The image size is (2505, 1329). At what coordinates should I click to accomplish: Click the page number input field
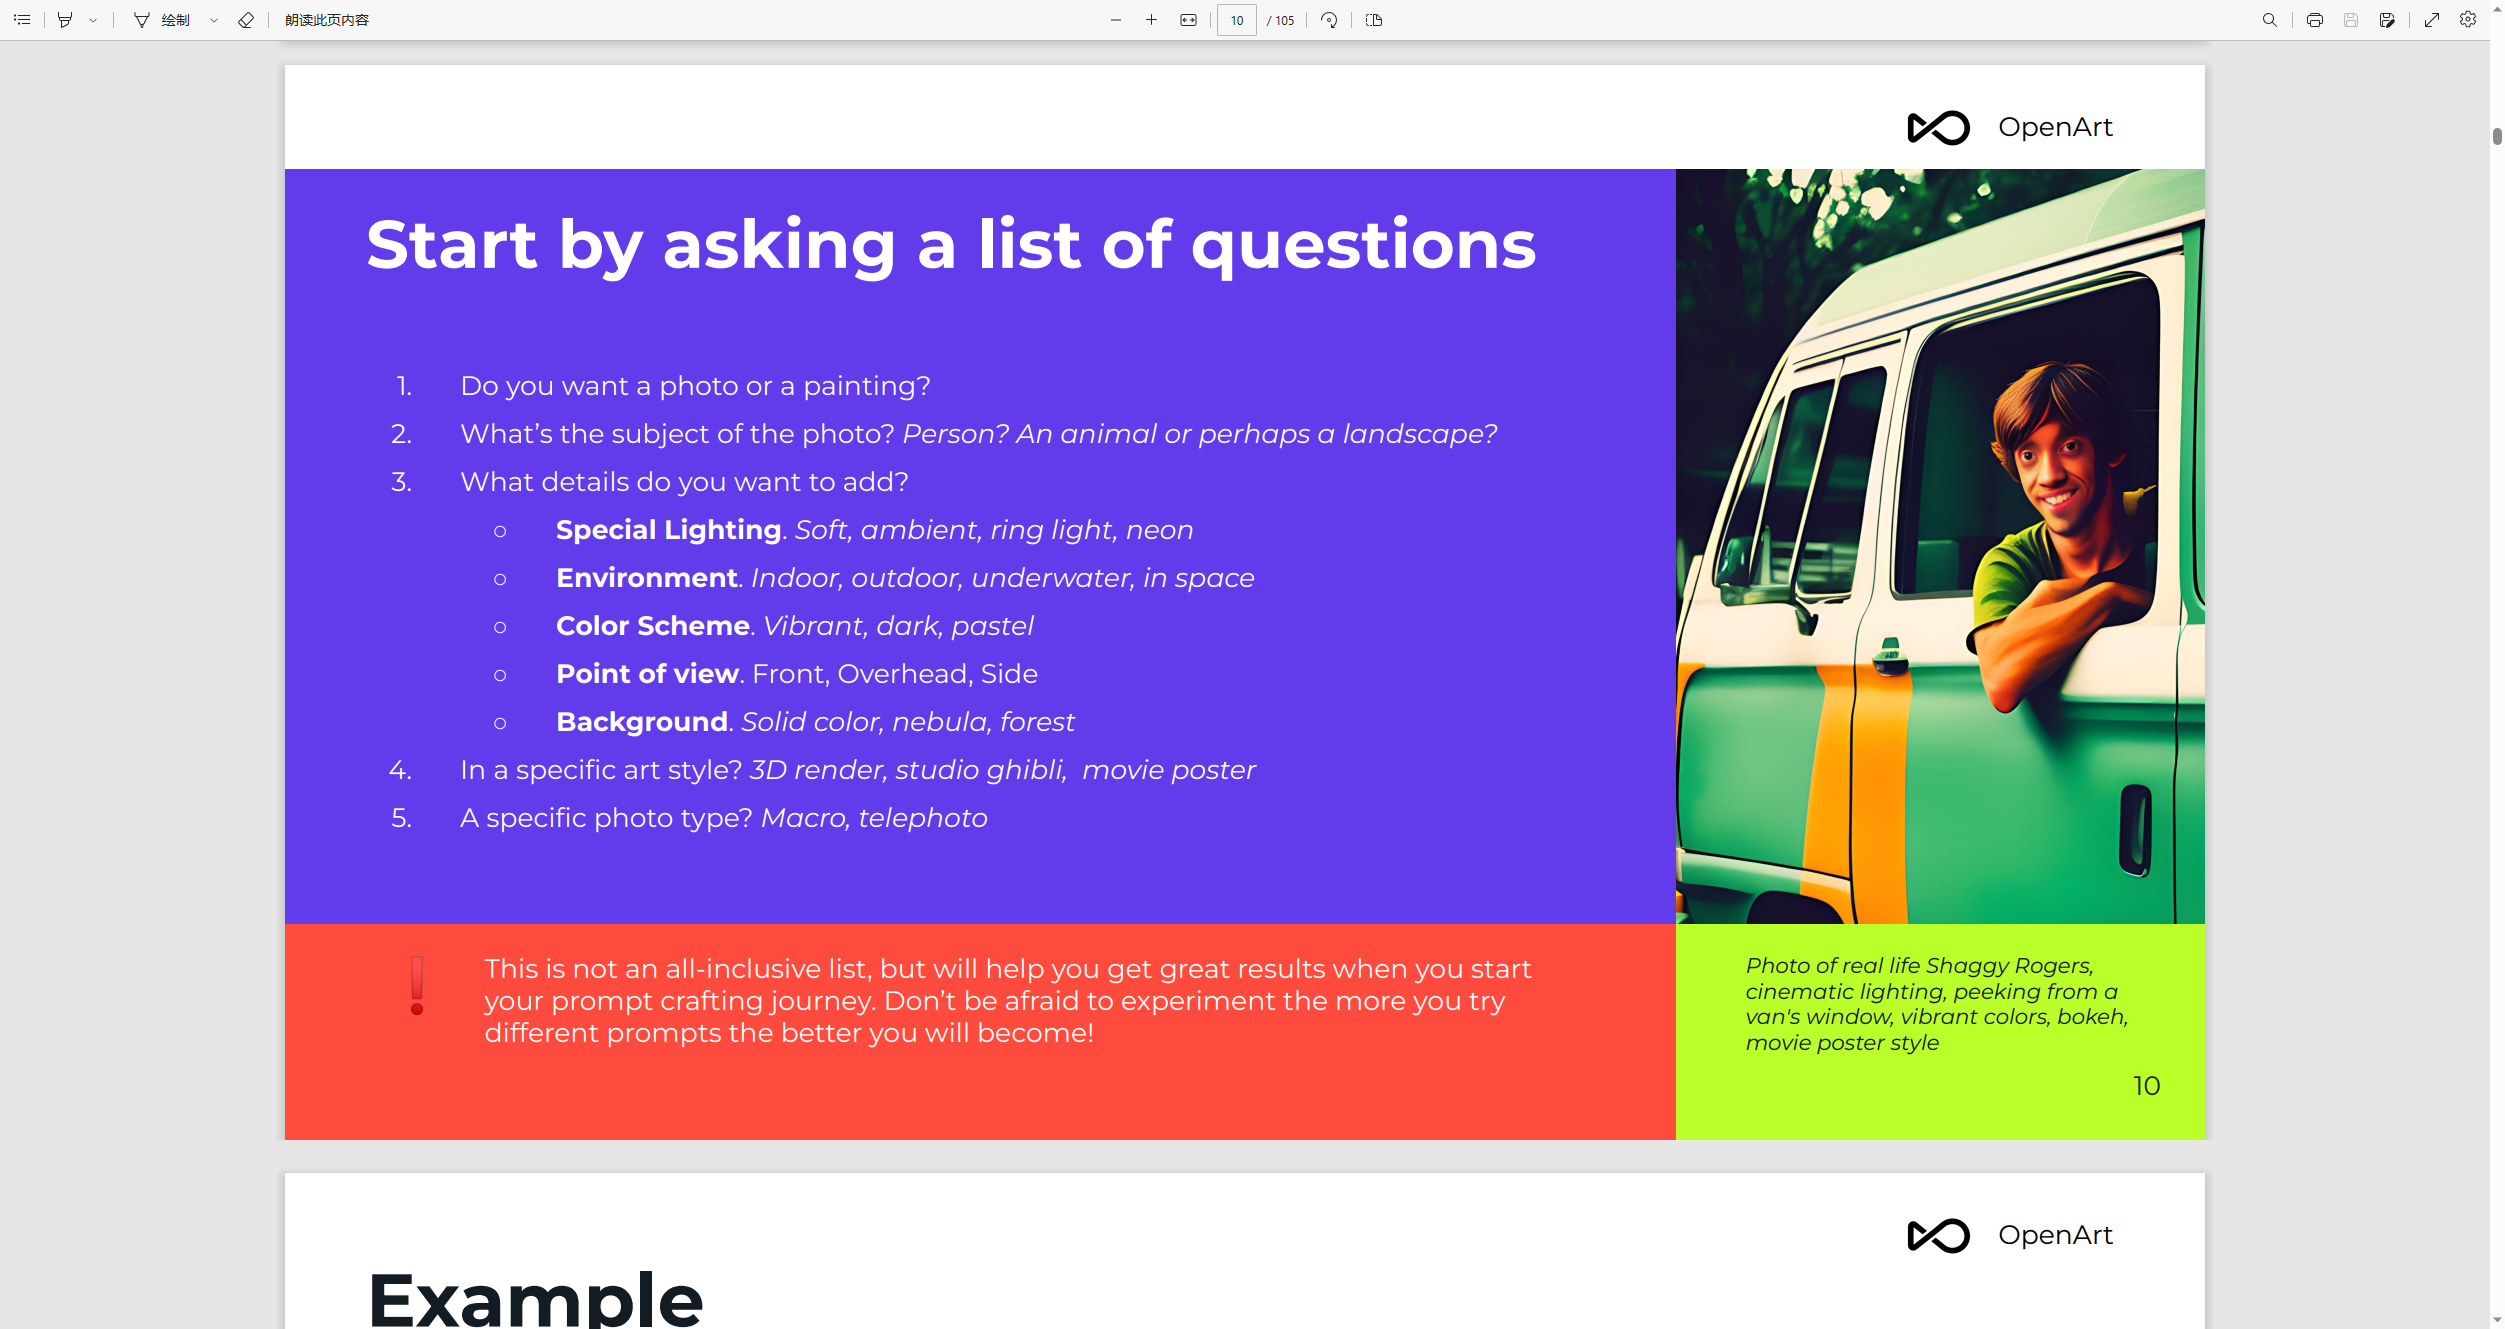(1237, 20)
